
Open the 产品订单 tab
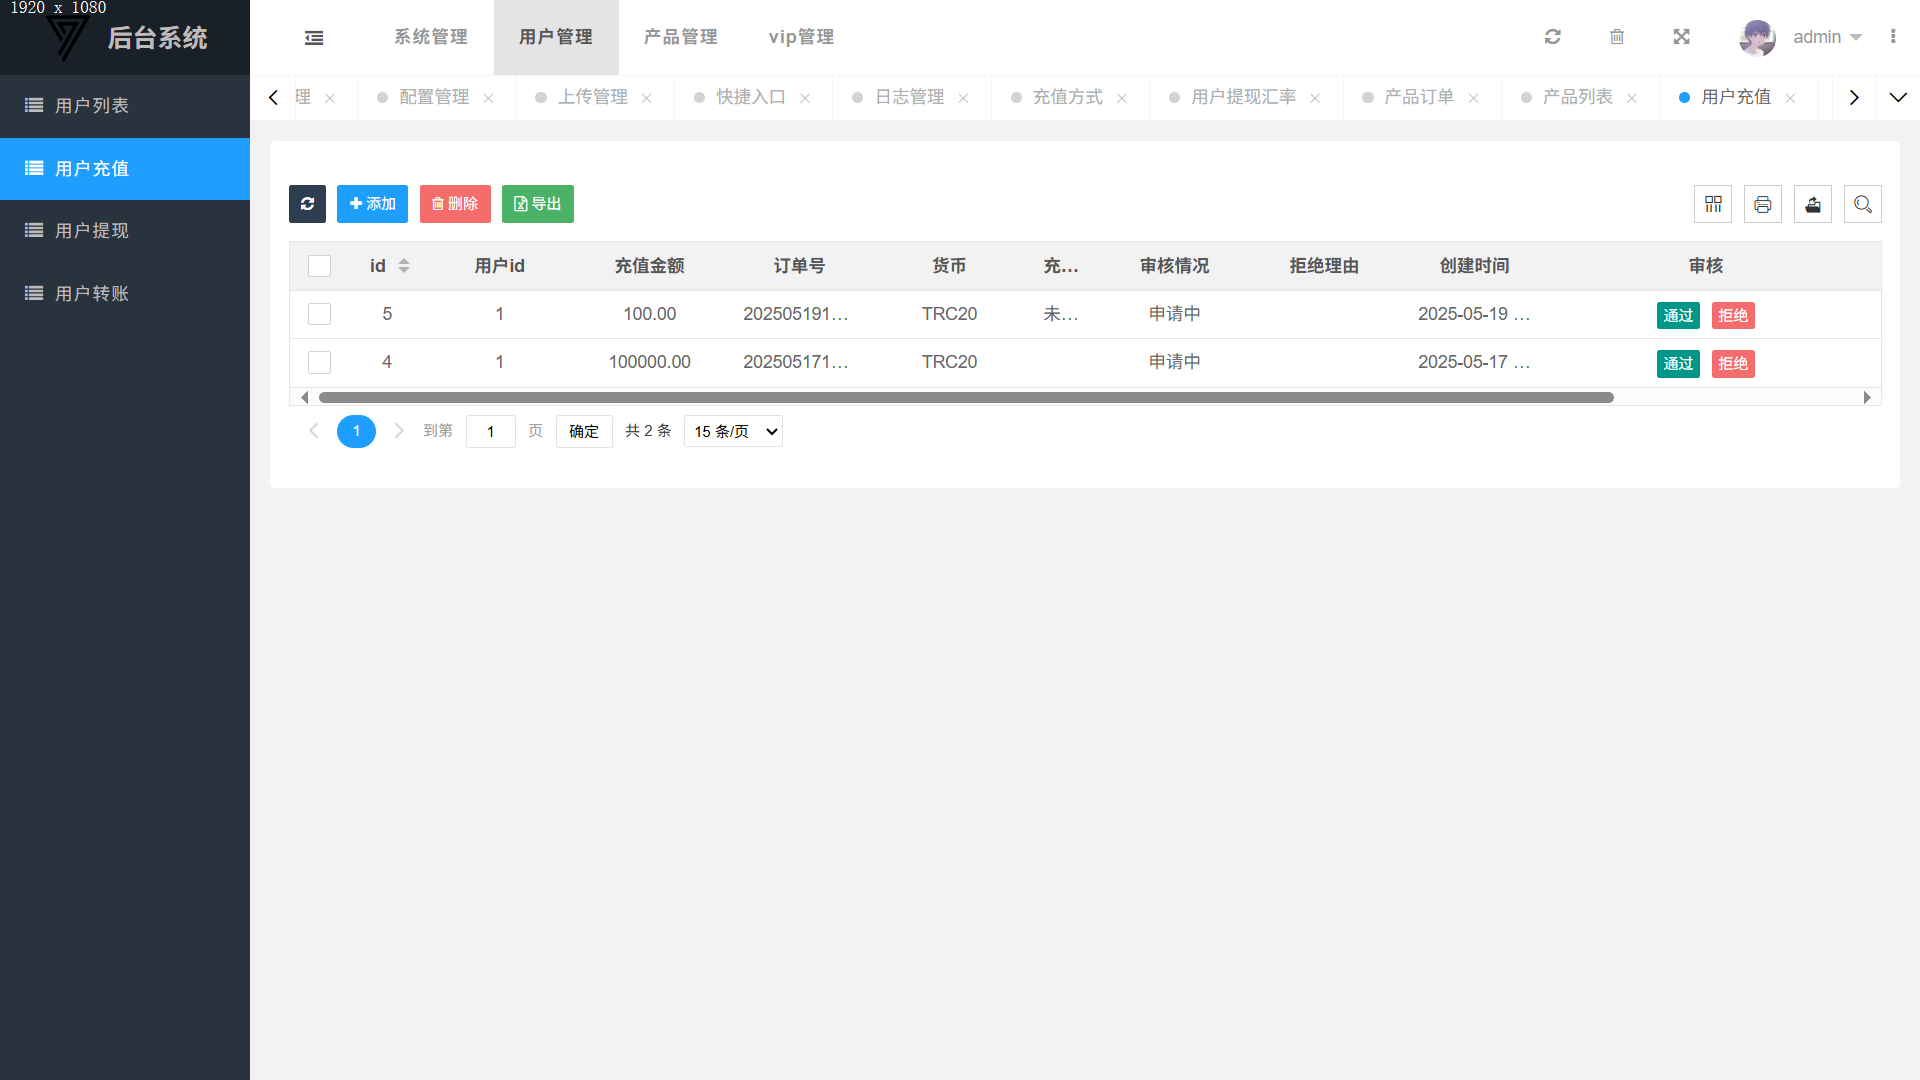point(1418,97)
